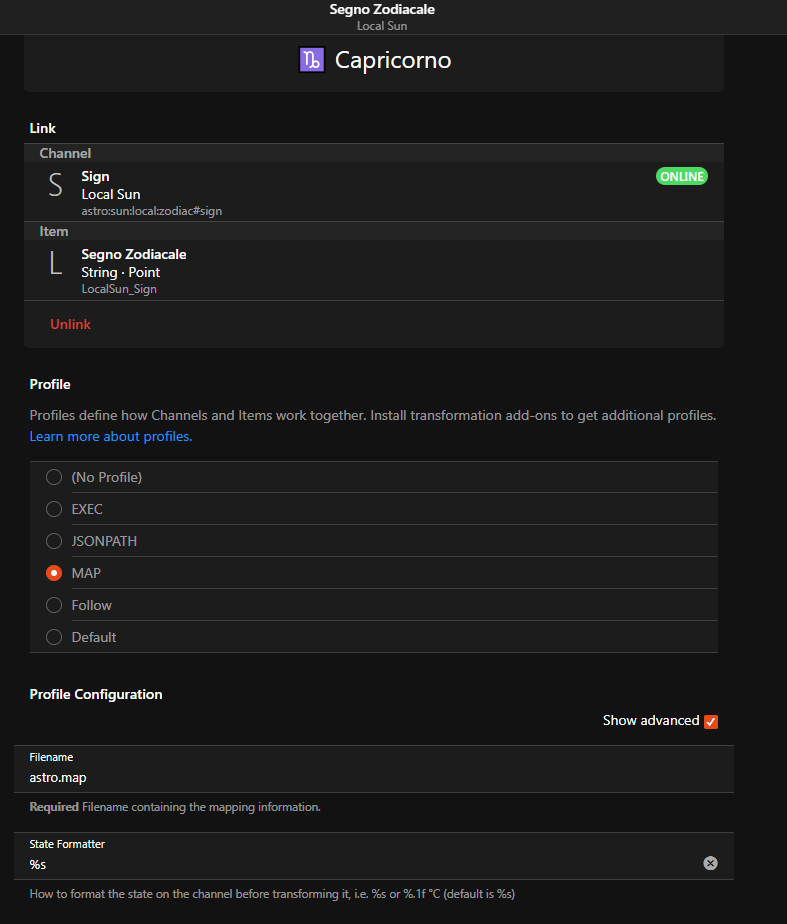Select the Default profile radio button

pyautogui.click(x=54, y=637)
